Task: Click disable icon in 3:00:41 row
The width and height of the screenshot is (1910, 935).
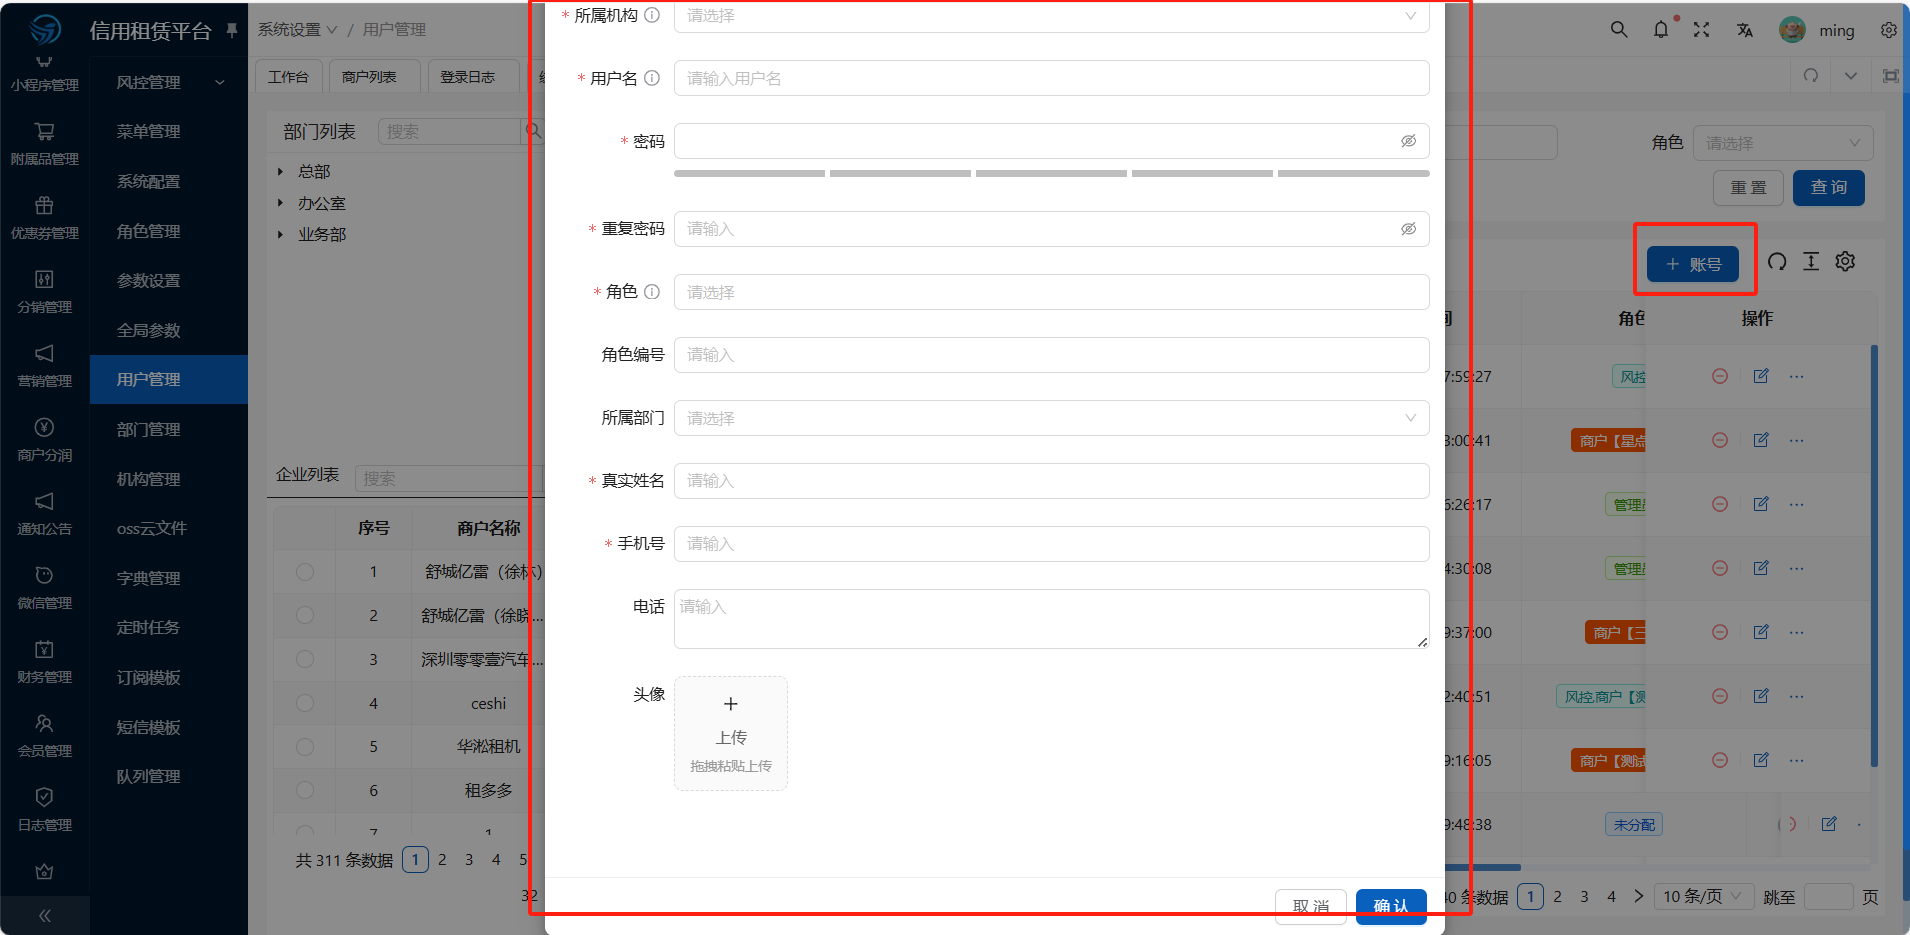Action: [x=1720, y=440]
